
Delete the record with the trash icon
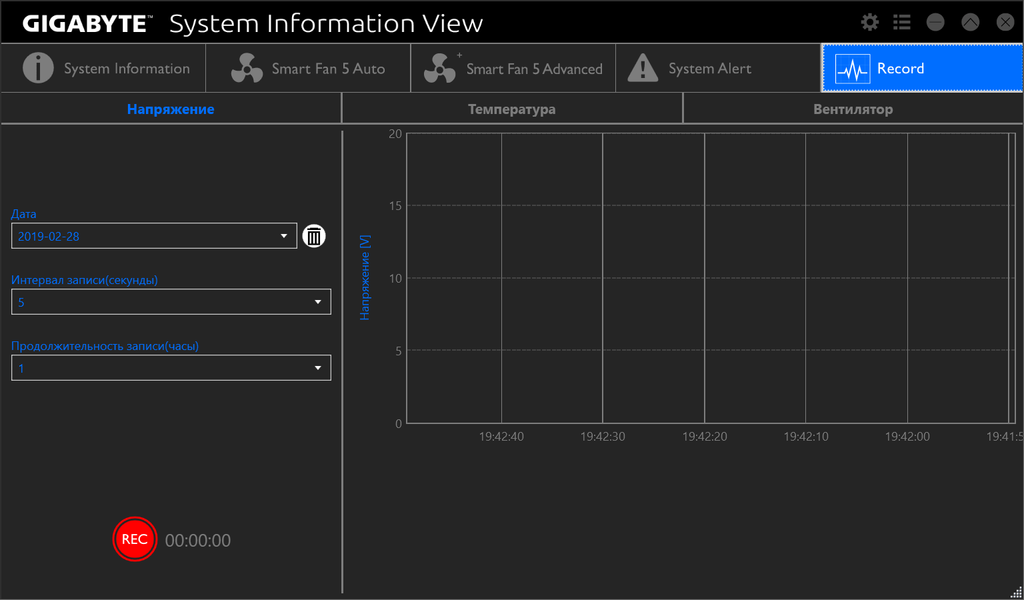[x=314, y=236]
